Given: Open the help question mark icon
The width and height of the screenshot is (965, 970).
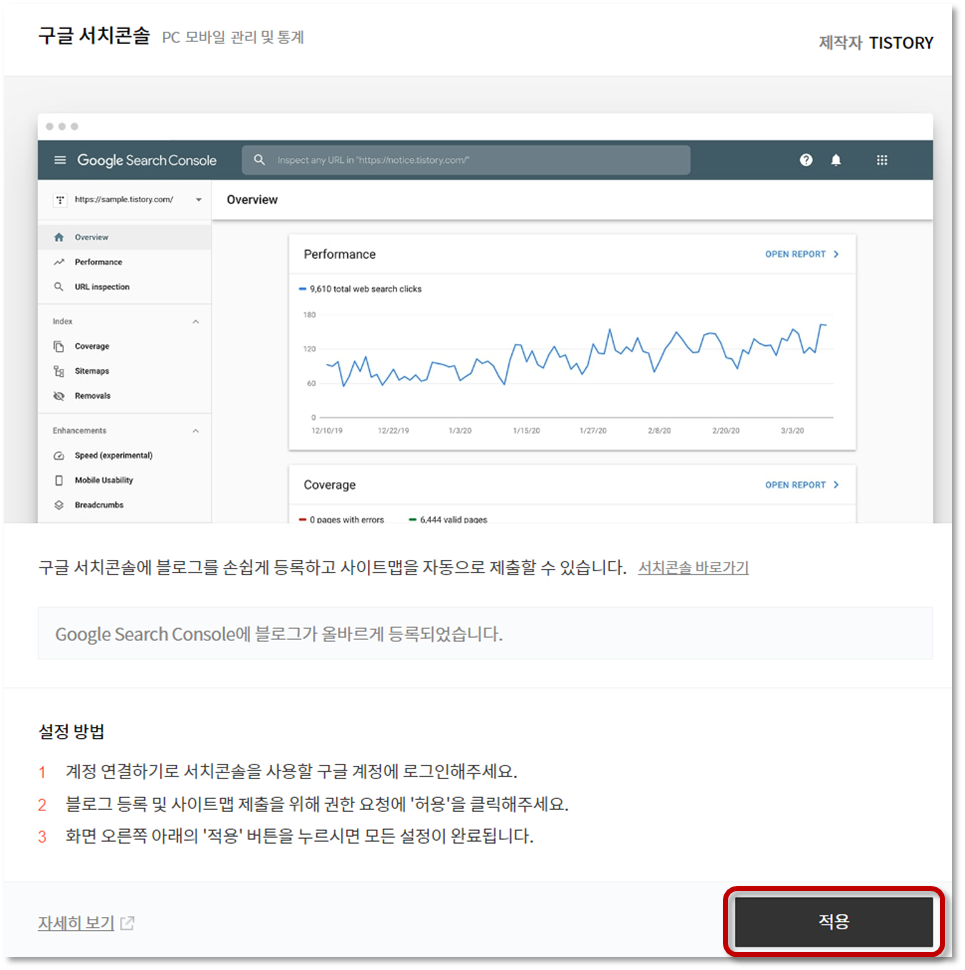Looking at the screenshot, I should click(805, 160).
